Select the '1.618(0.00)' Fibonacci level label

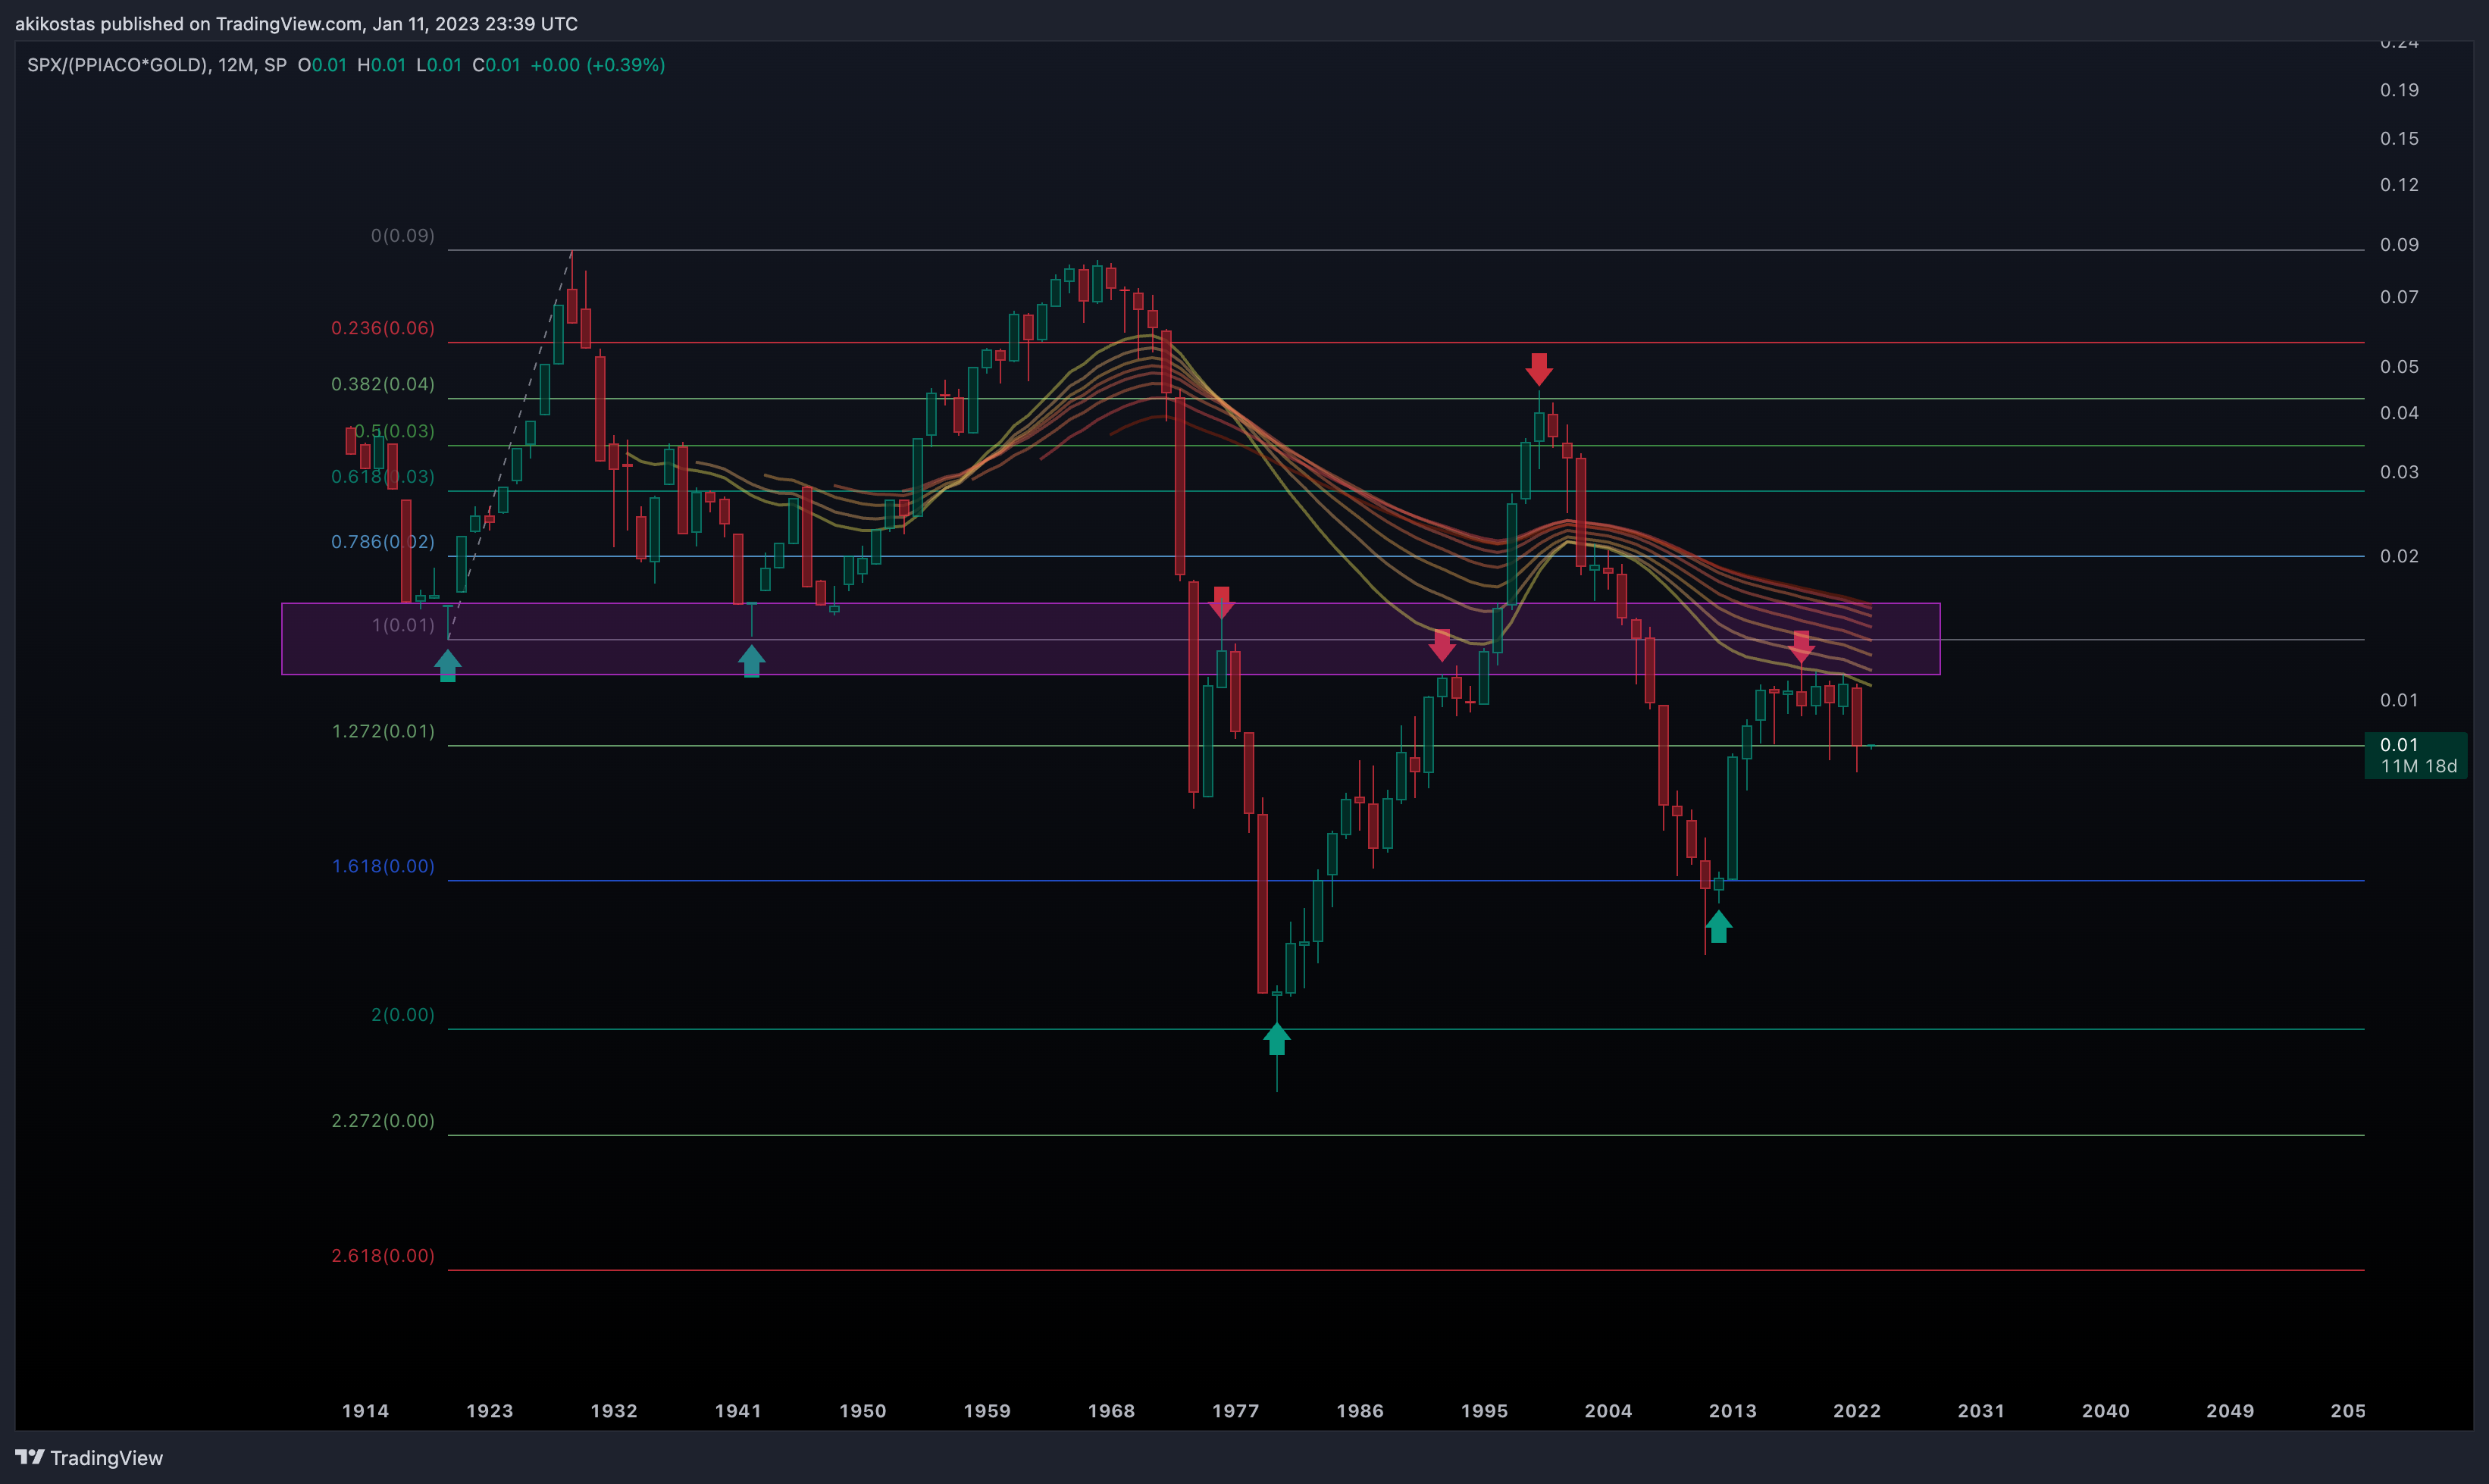point(383,866)
